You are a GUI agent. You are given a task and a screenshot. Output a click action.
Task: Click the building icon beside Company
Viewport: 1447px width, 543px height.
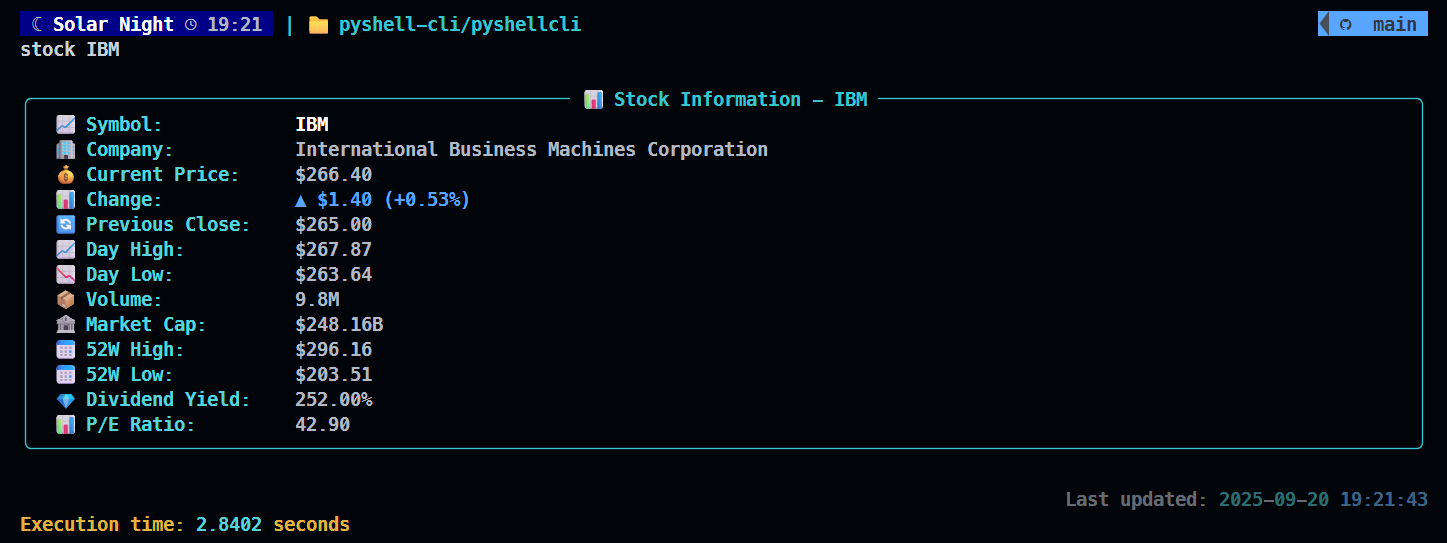(x=65, y=150)
